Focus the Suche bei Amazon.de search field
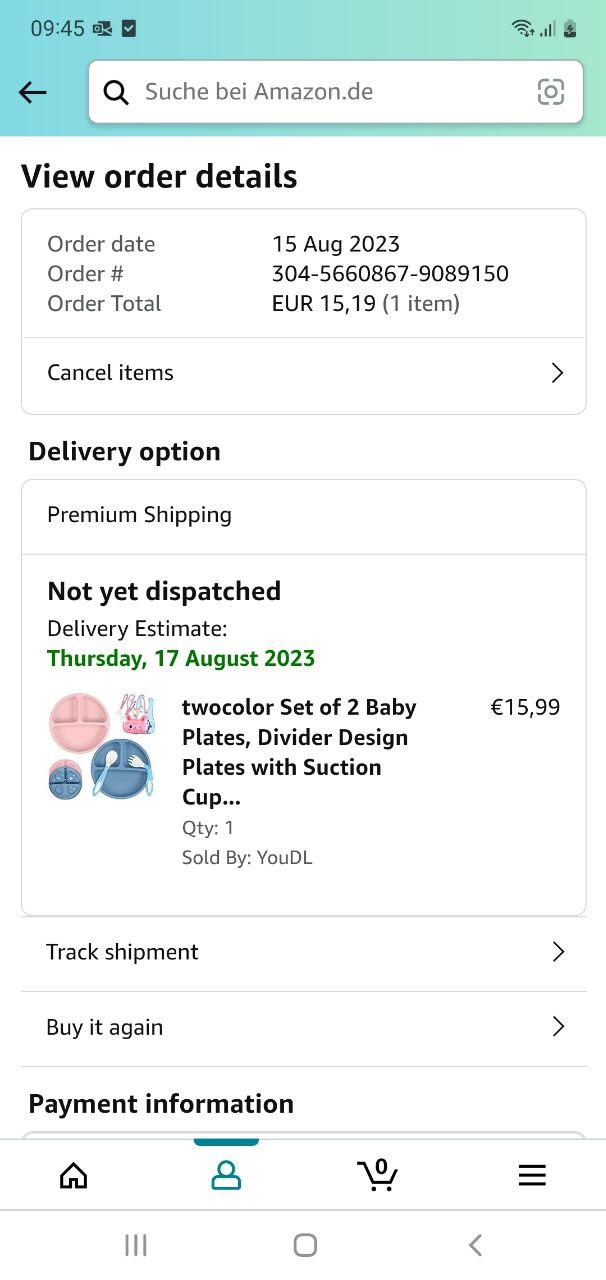The image size is (606, 1280). point(320,93)
